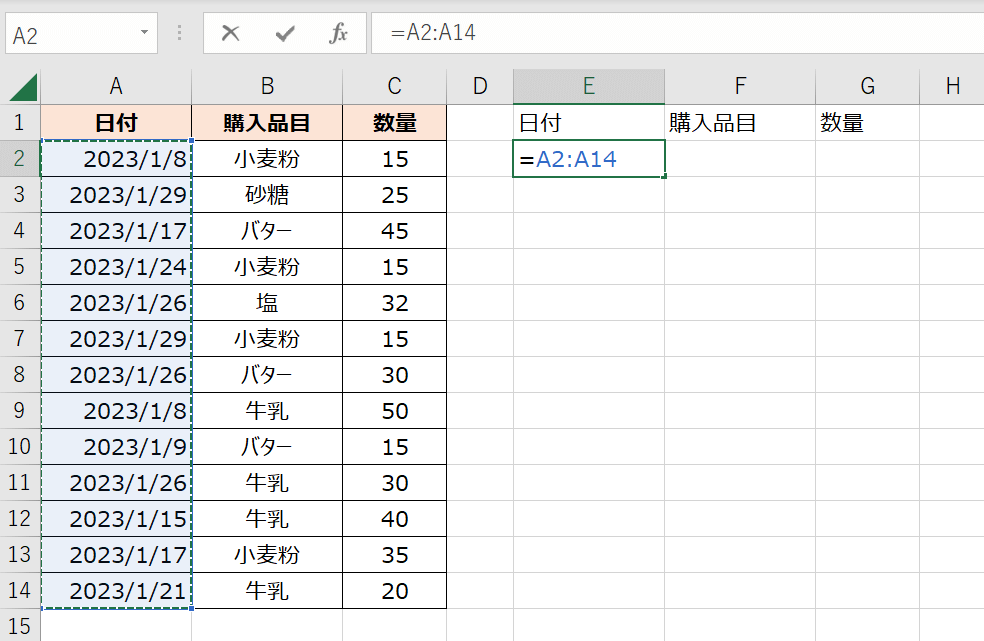Image resolution: width=984 pixels, height=641 pixels.
Task: Click inside the Name Box showing A2
Action: pos(70,34)
